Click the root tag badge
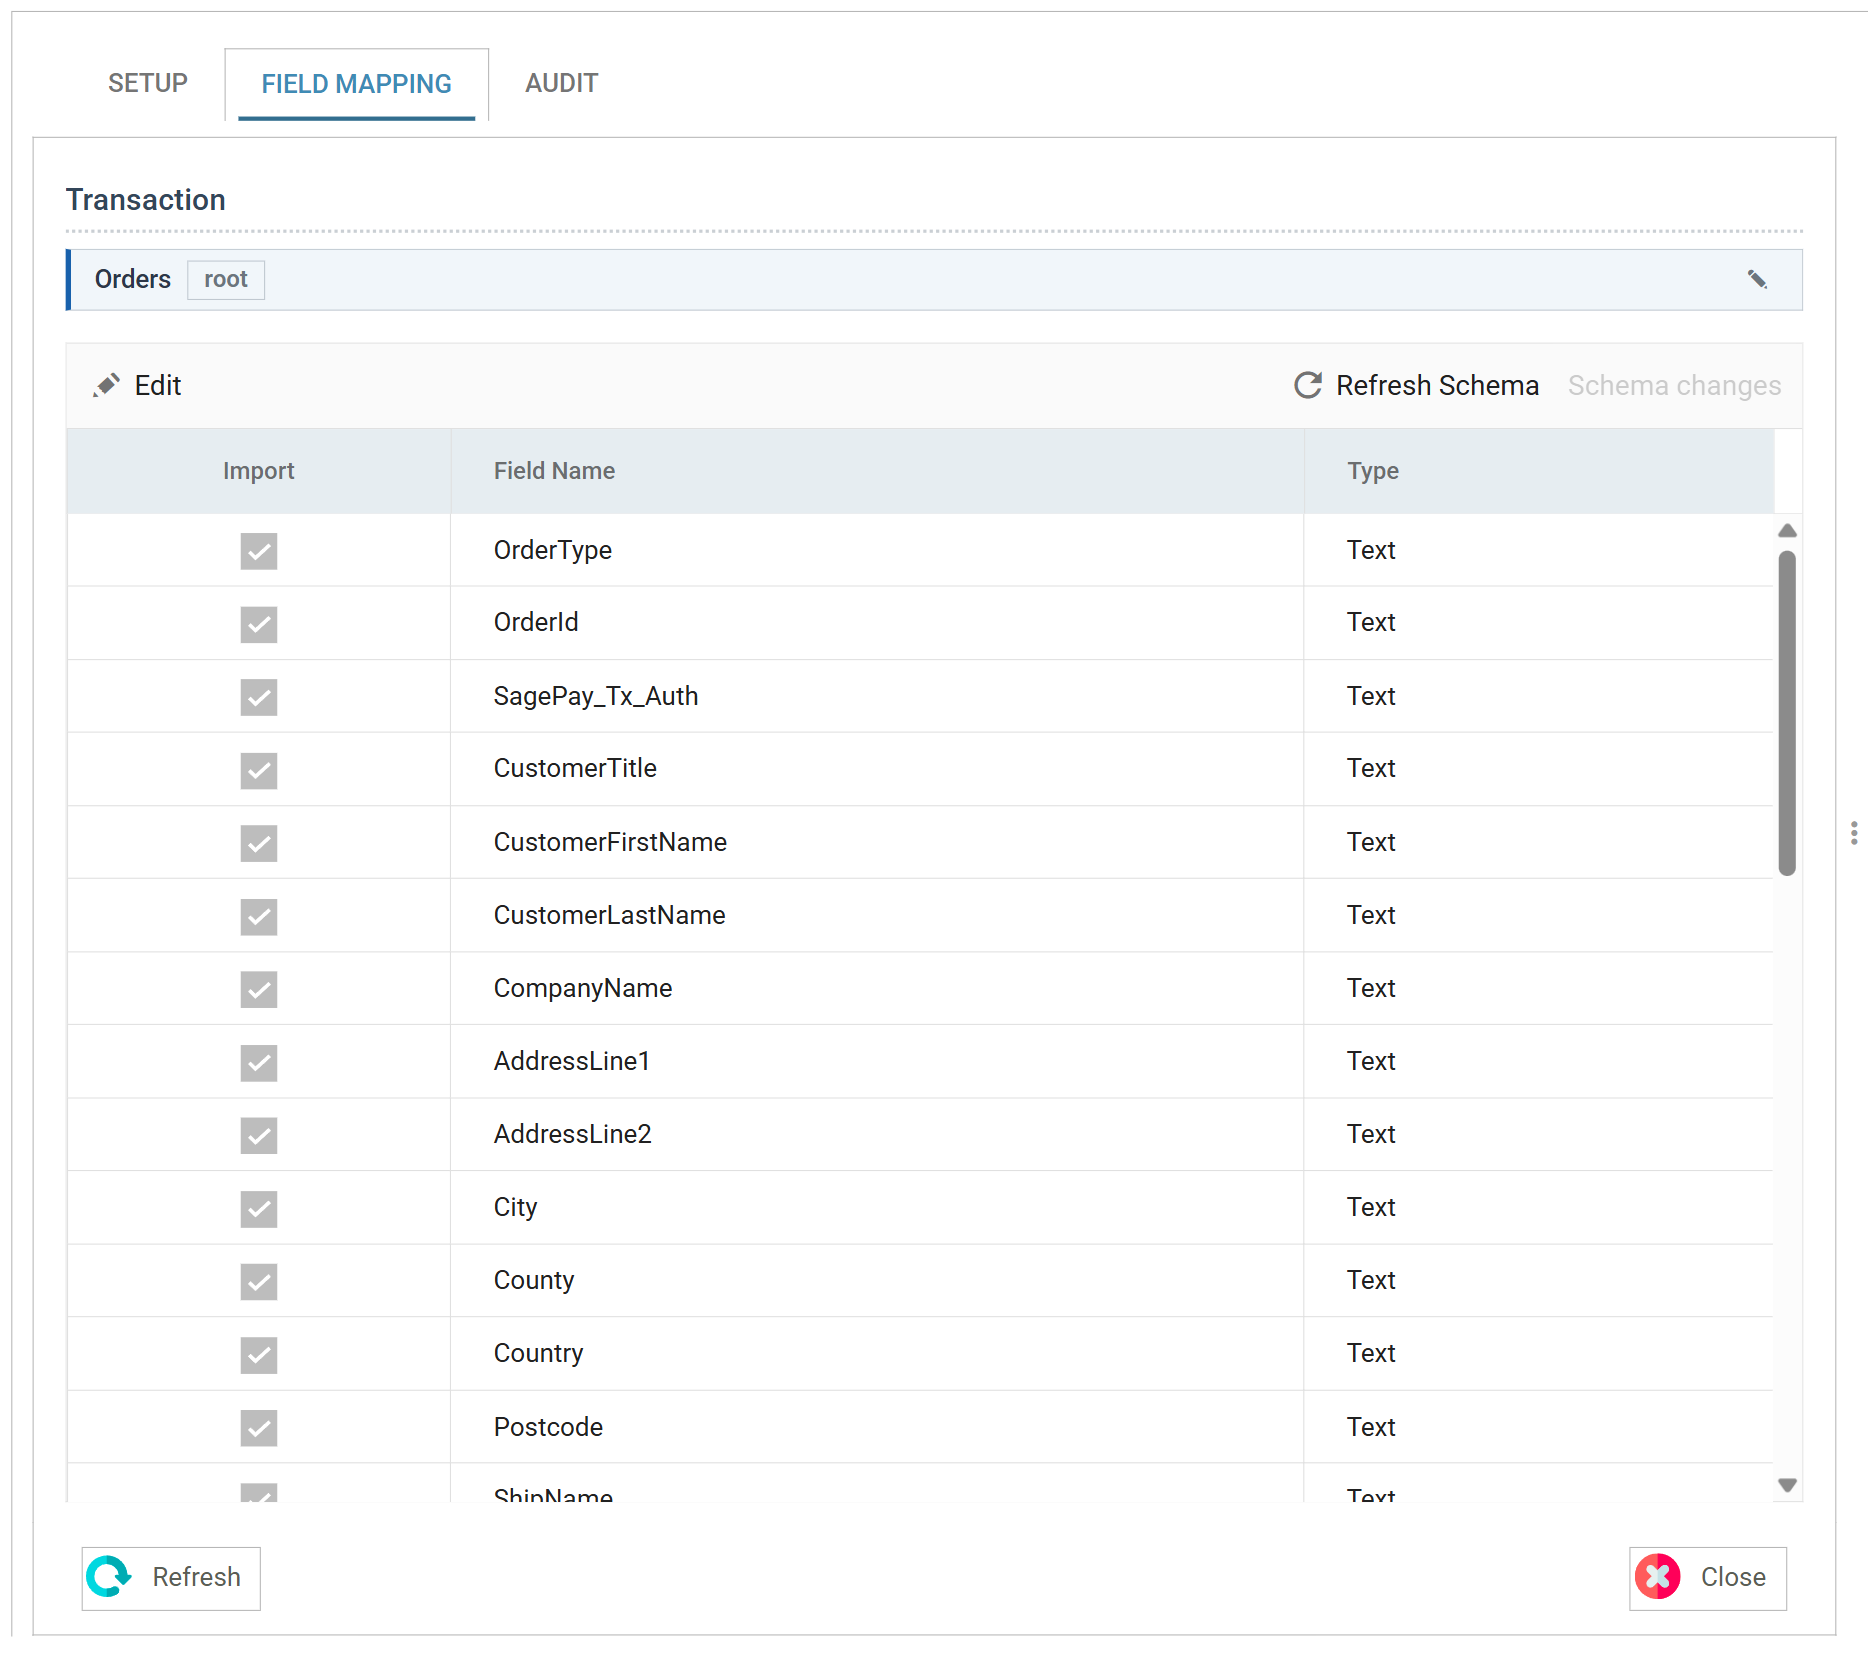The height and width of the screenshot is (1666, 1868). (226, 279)
